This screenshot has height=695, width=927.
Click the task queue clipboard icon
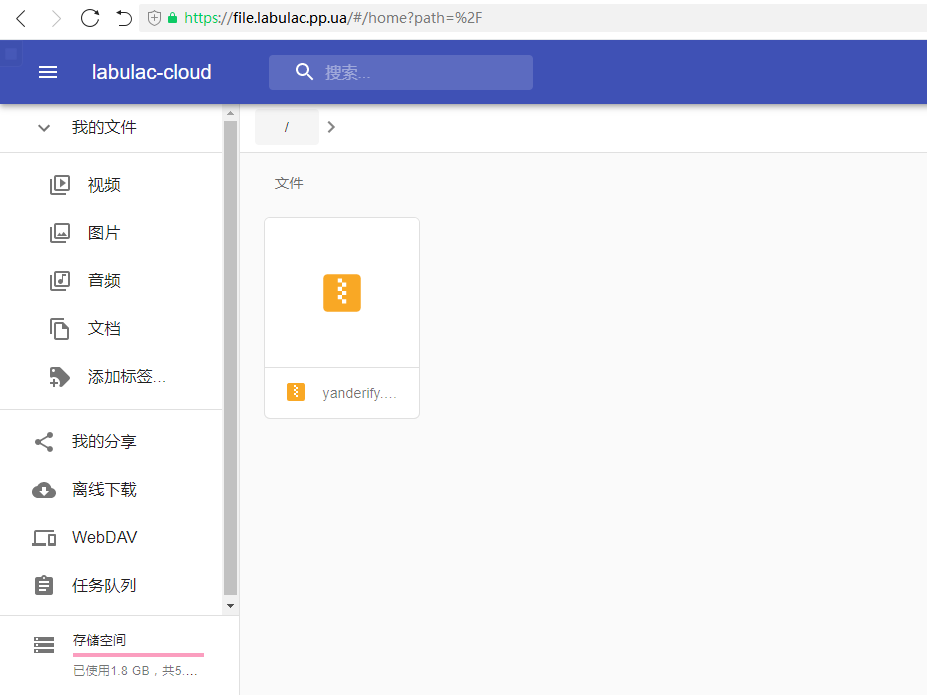click(44, 586)
